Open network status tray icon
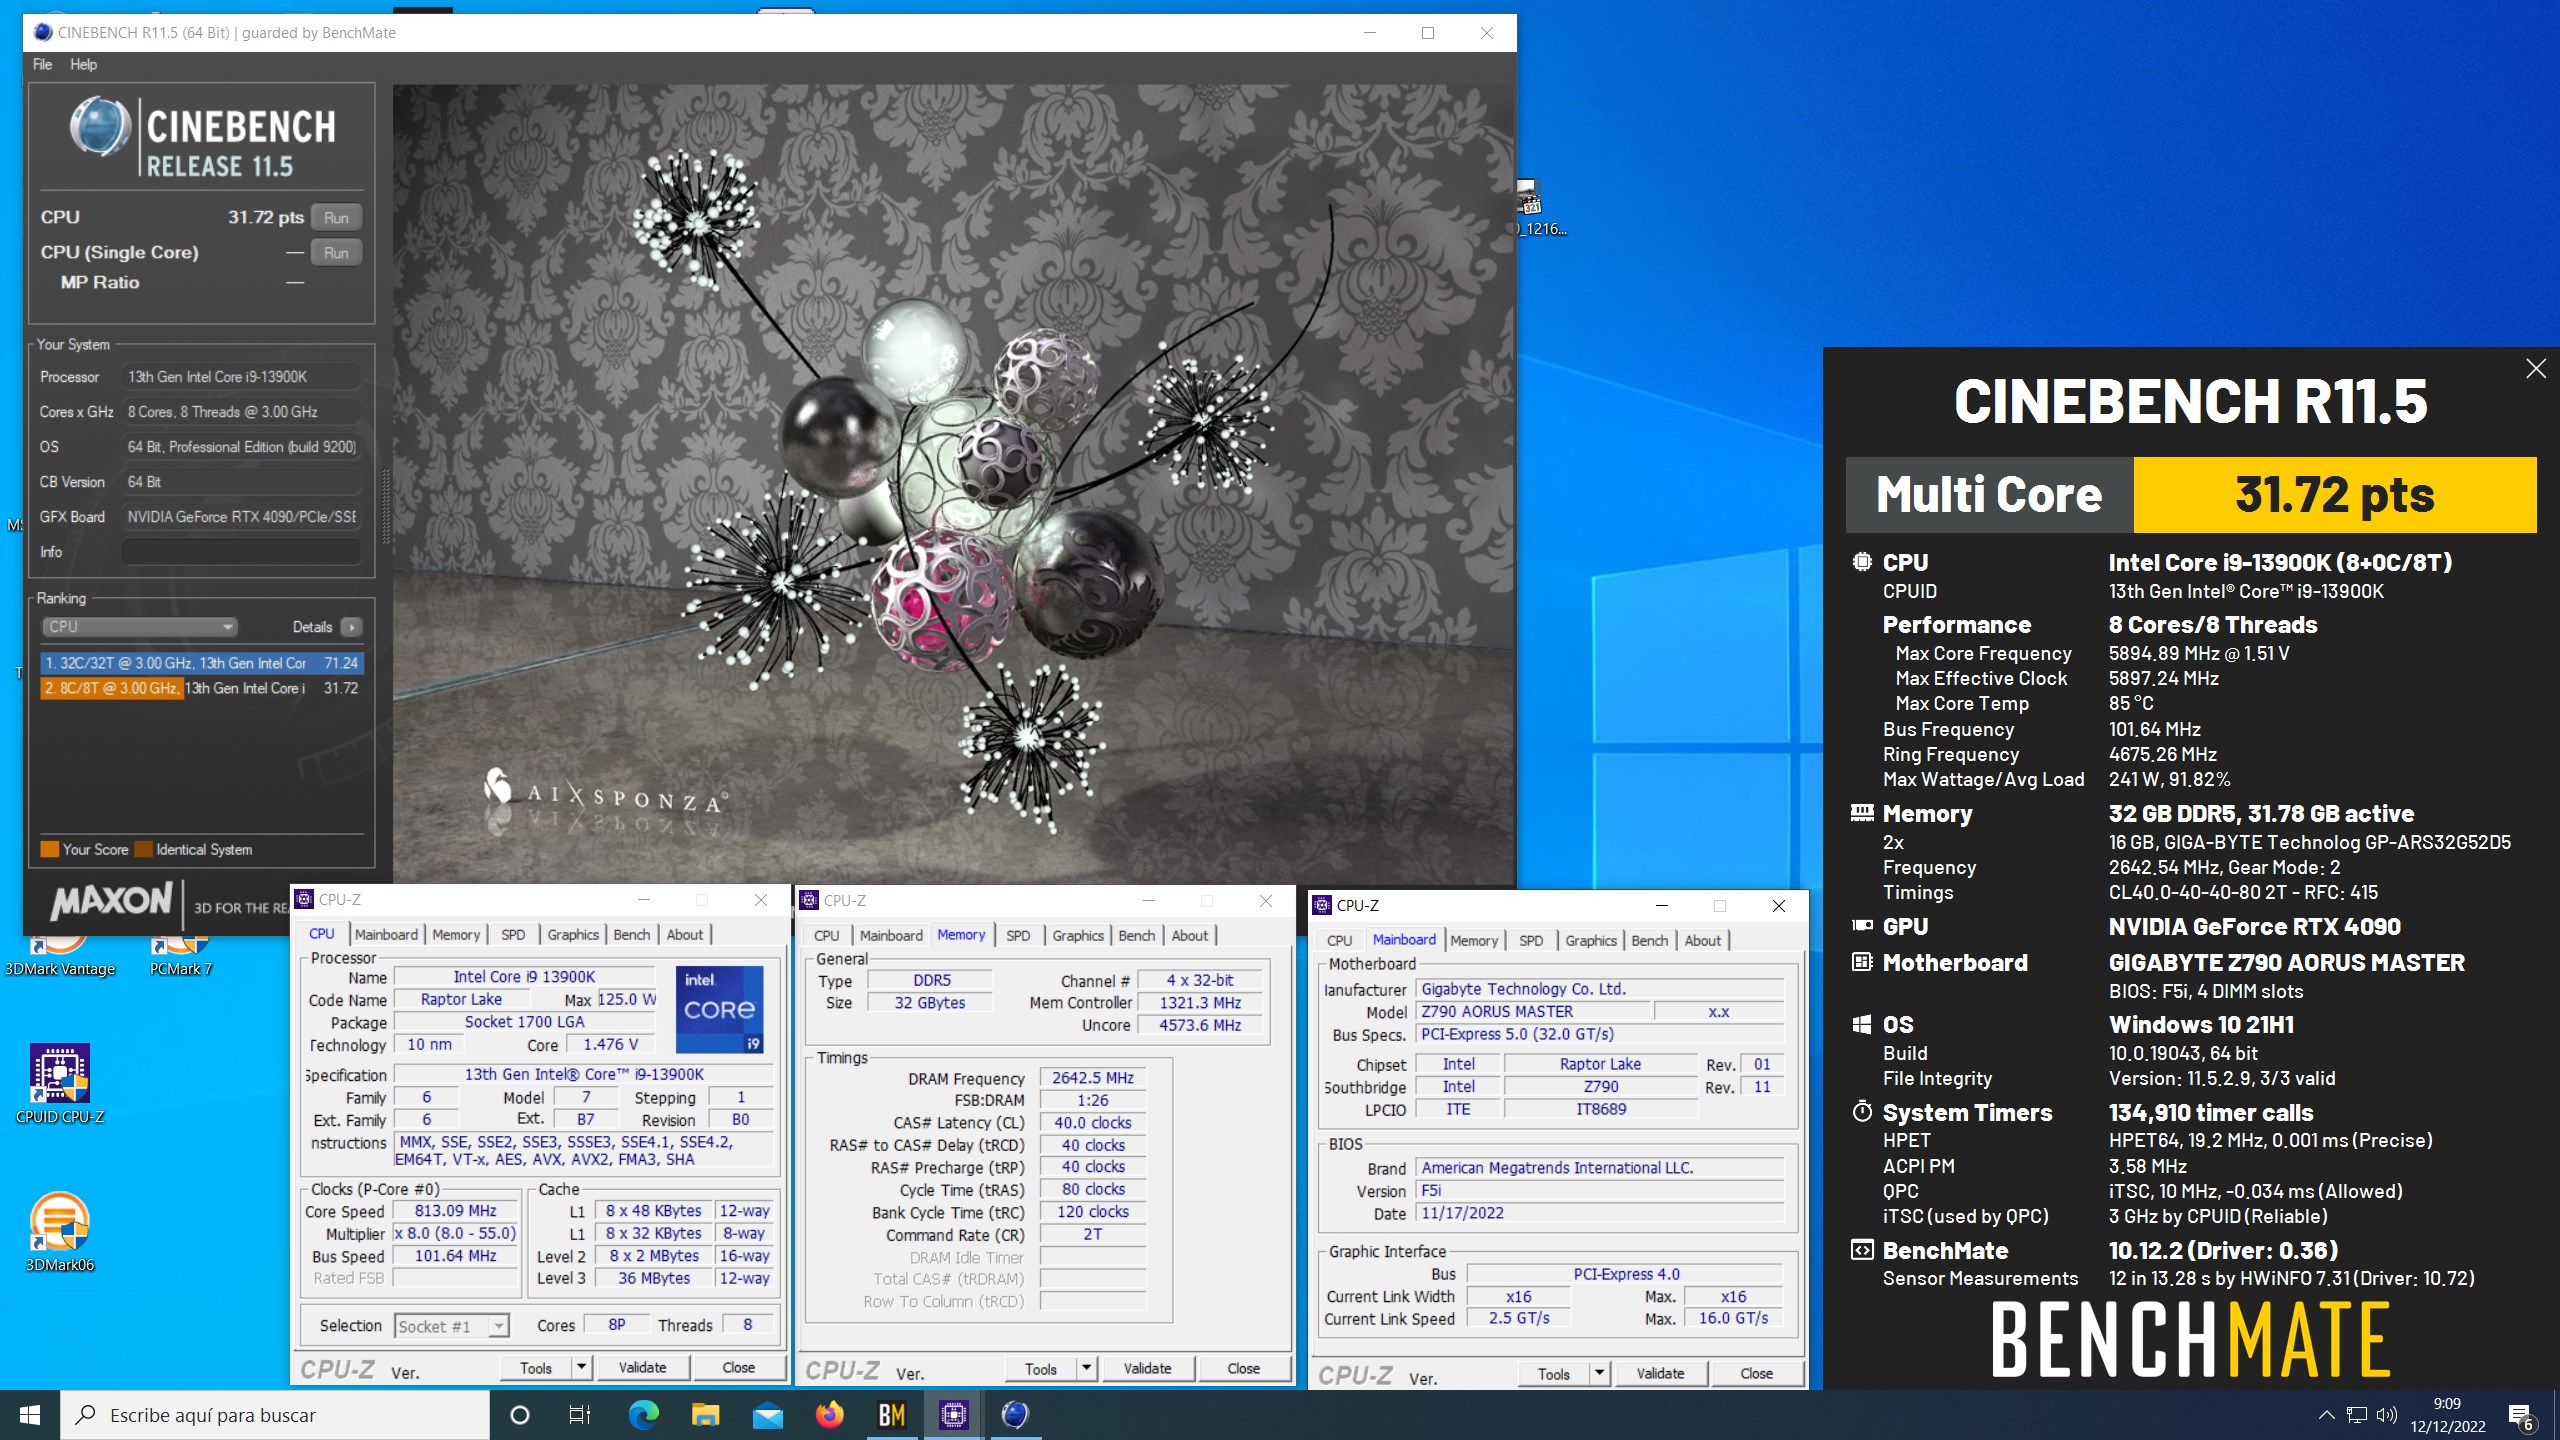 point(2357,1415)
